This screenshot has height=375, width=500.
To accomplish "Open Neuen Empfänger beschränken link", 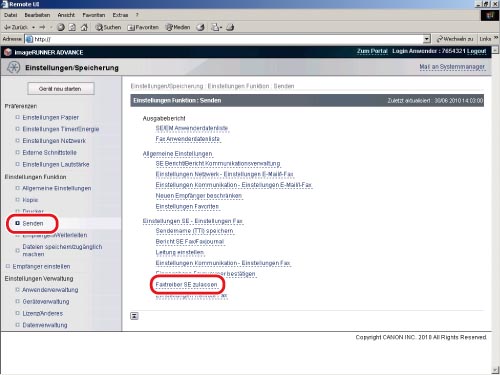I will [199, 196].
